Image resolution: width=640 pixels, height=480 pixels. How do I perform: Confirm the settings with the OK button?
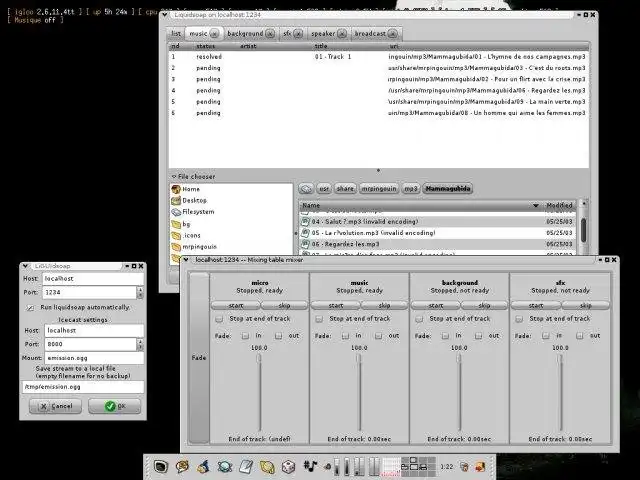(115, 406)
